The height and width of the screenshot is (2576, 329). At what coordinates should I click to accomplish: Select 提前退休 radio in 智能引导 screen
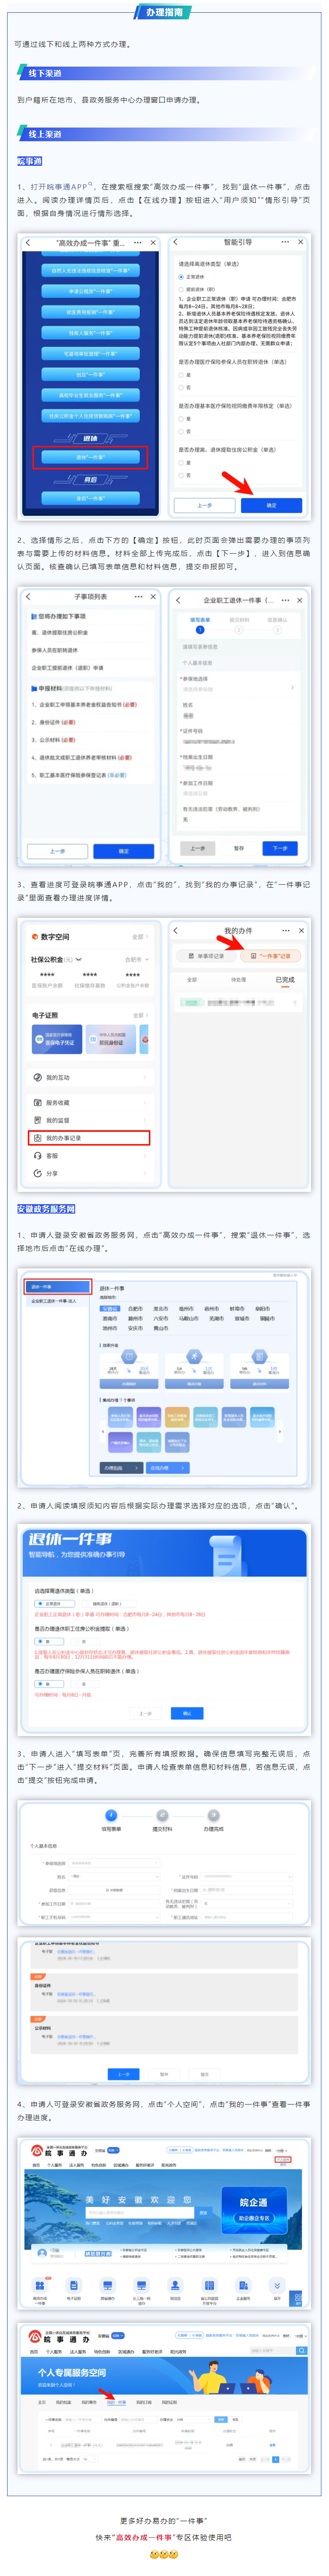coord(181,289)
